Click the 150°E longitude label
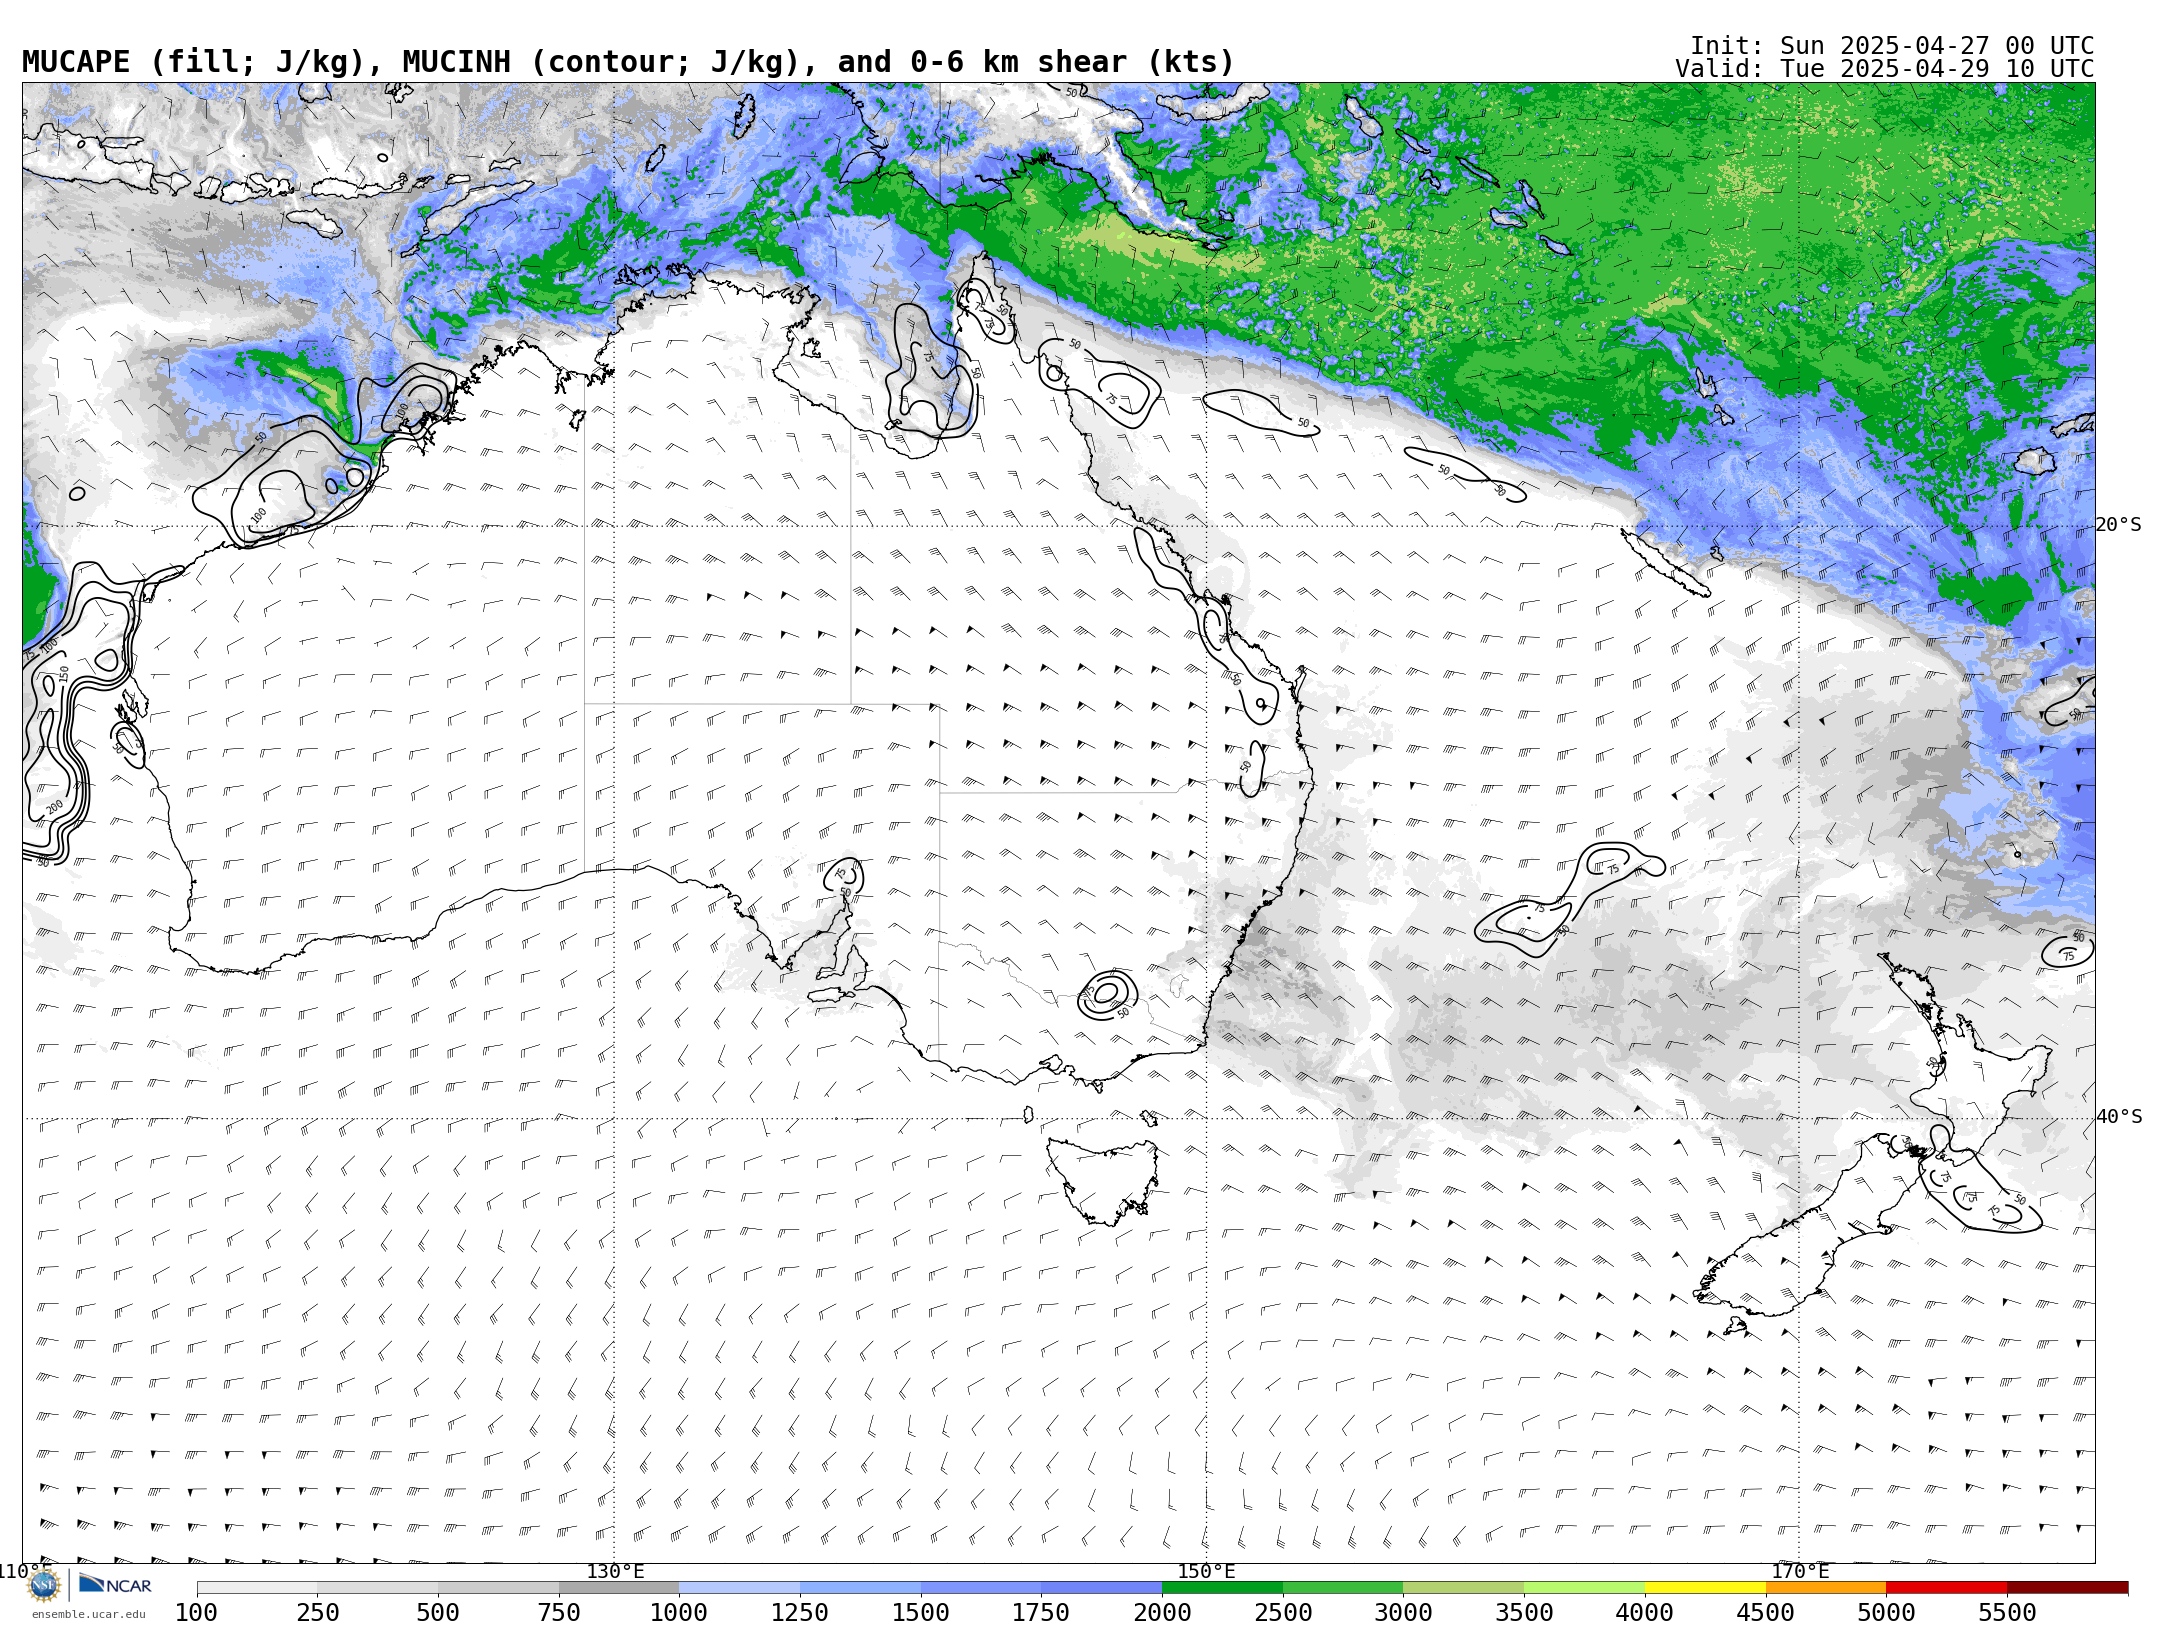The height and width of the screenshot is (1626, 2160). click(x=1207, y=1571)
